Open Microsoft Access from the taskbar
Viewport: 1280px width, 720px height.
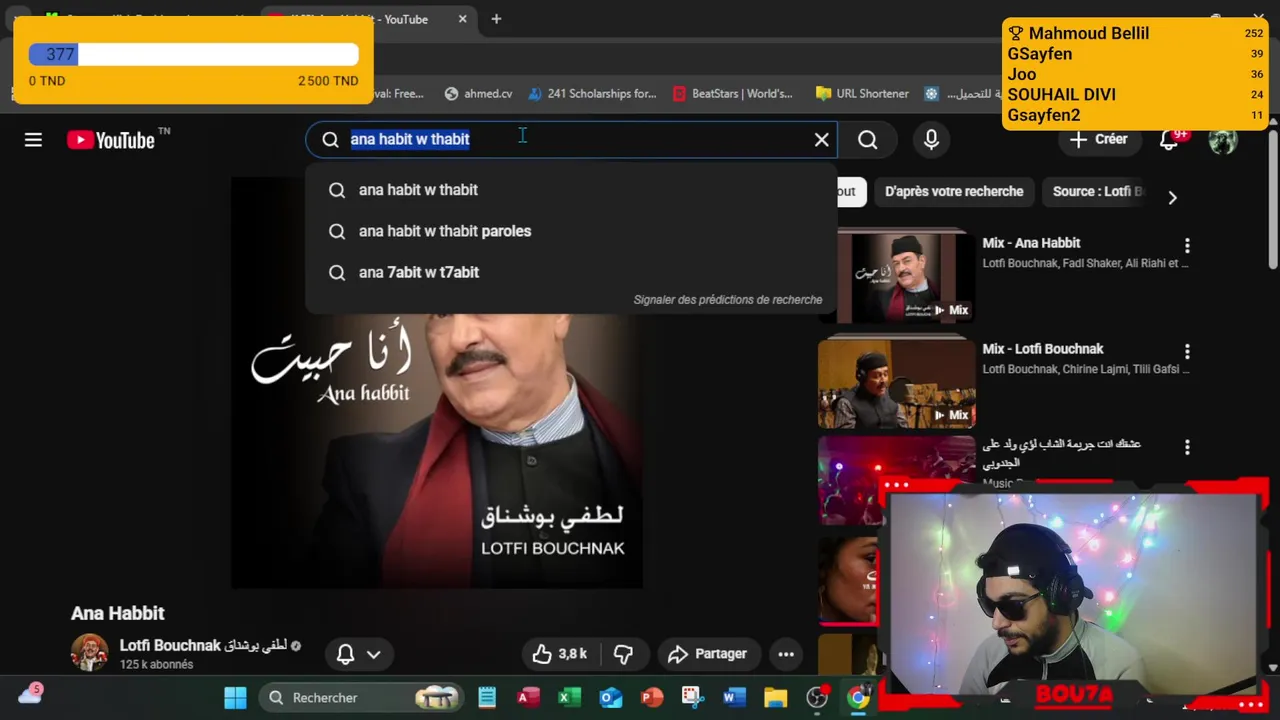pyautogui.click(x=528, y=698)
